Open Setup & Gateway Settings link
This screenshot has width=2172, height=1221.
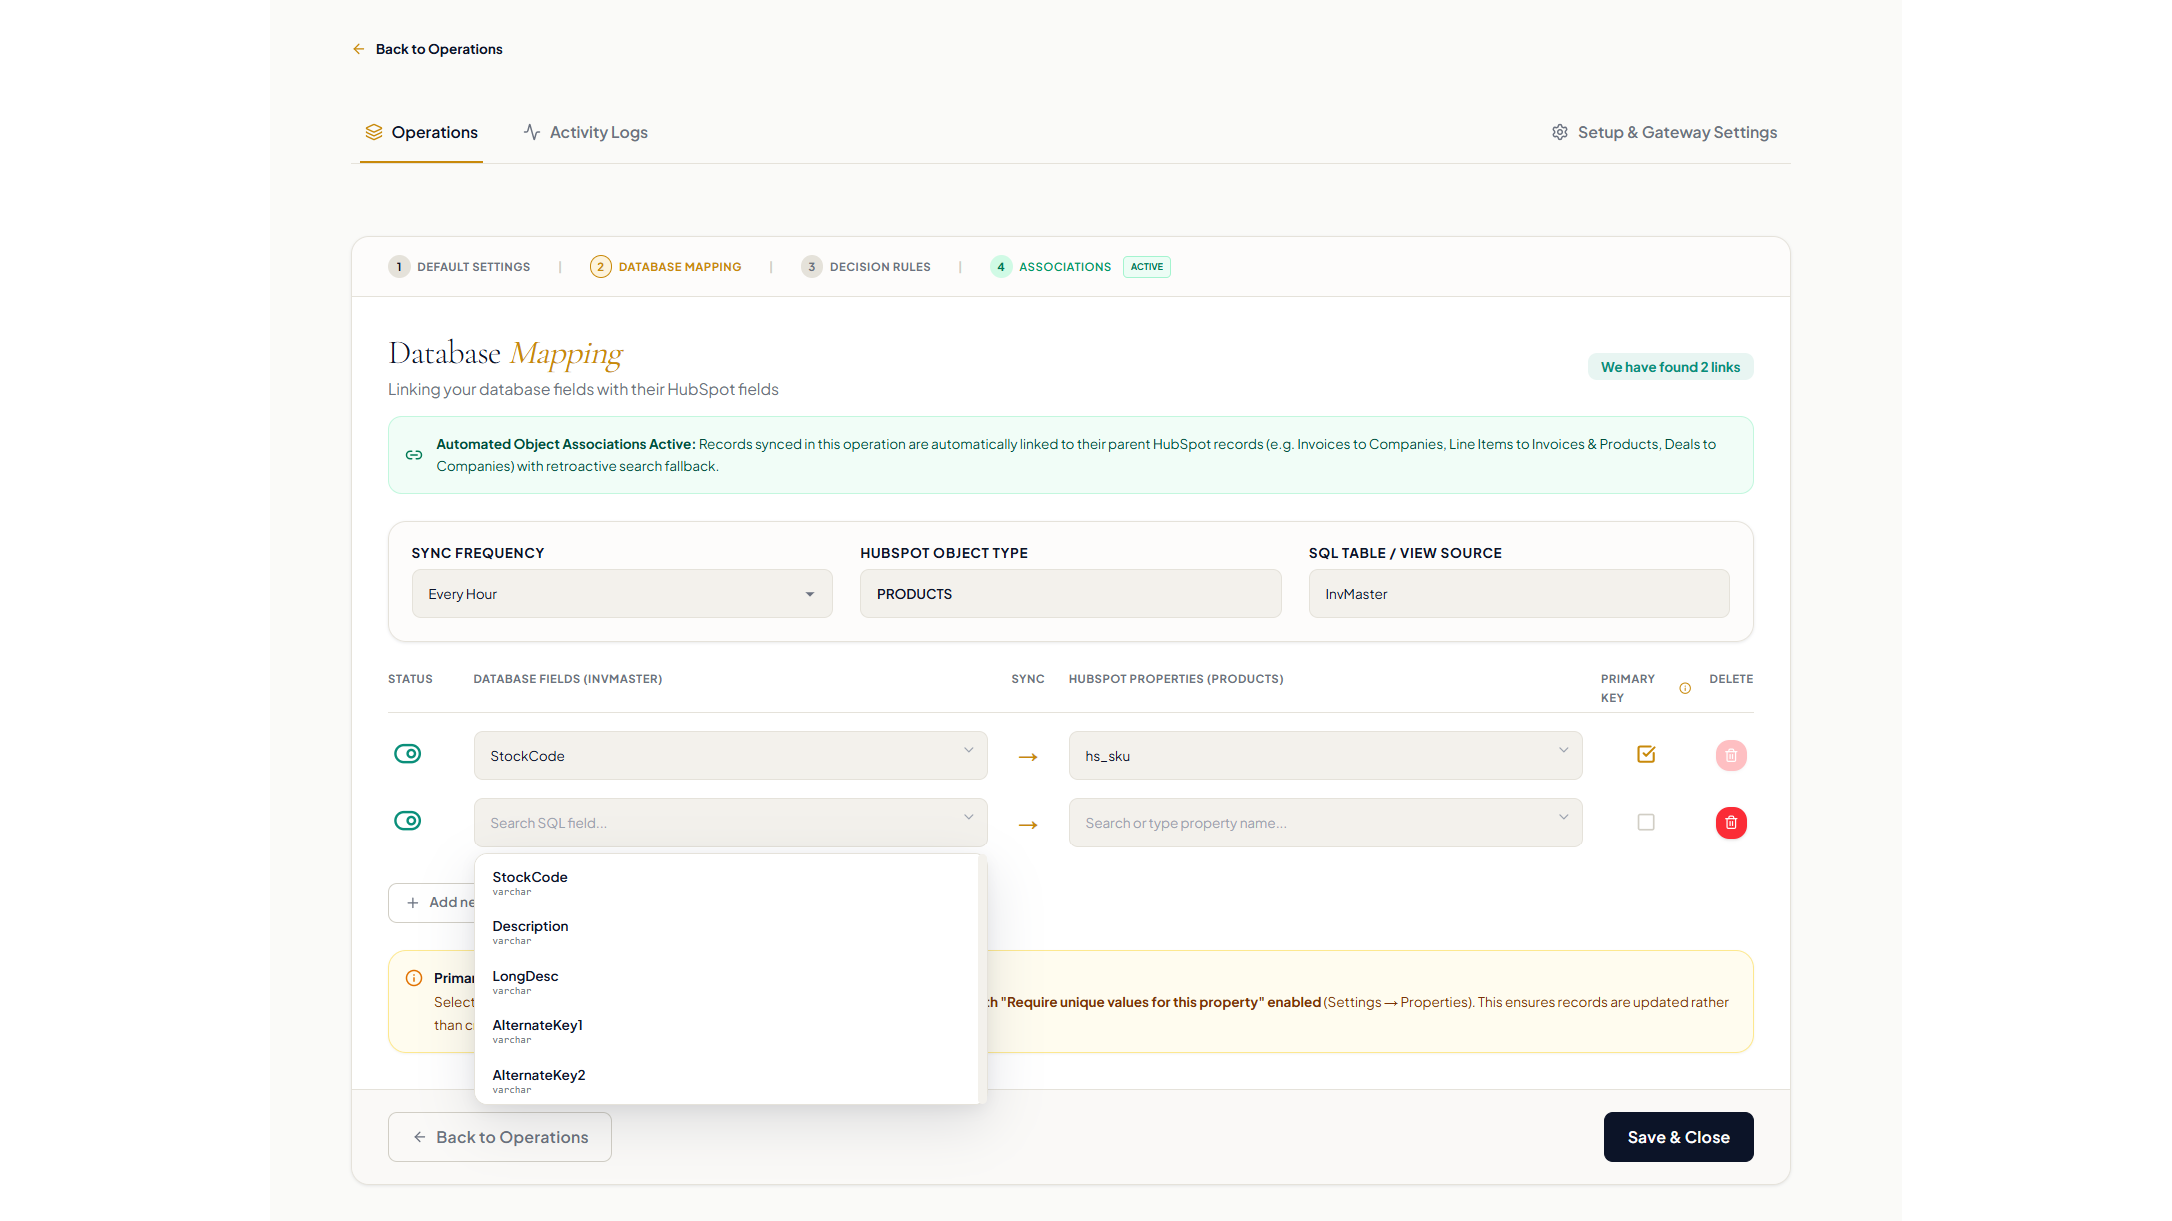pyautogui.click(x=1664, y=132)
